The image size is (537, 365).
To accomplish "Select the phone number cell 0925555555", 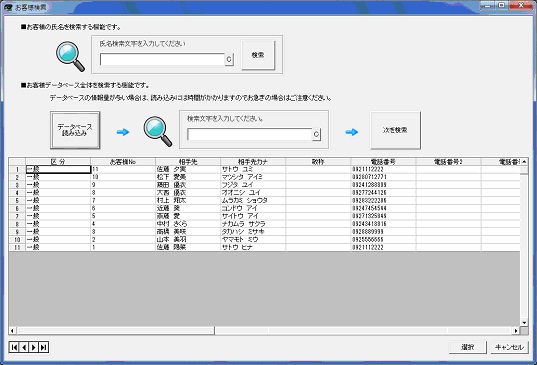I will coord(383,240).
